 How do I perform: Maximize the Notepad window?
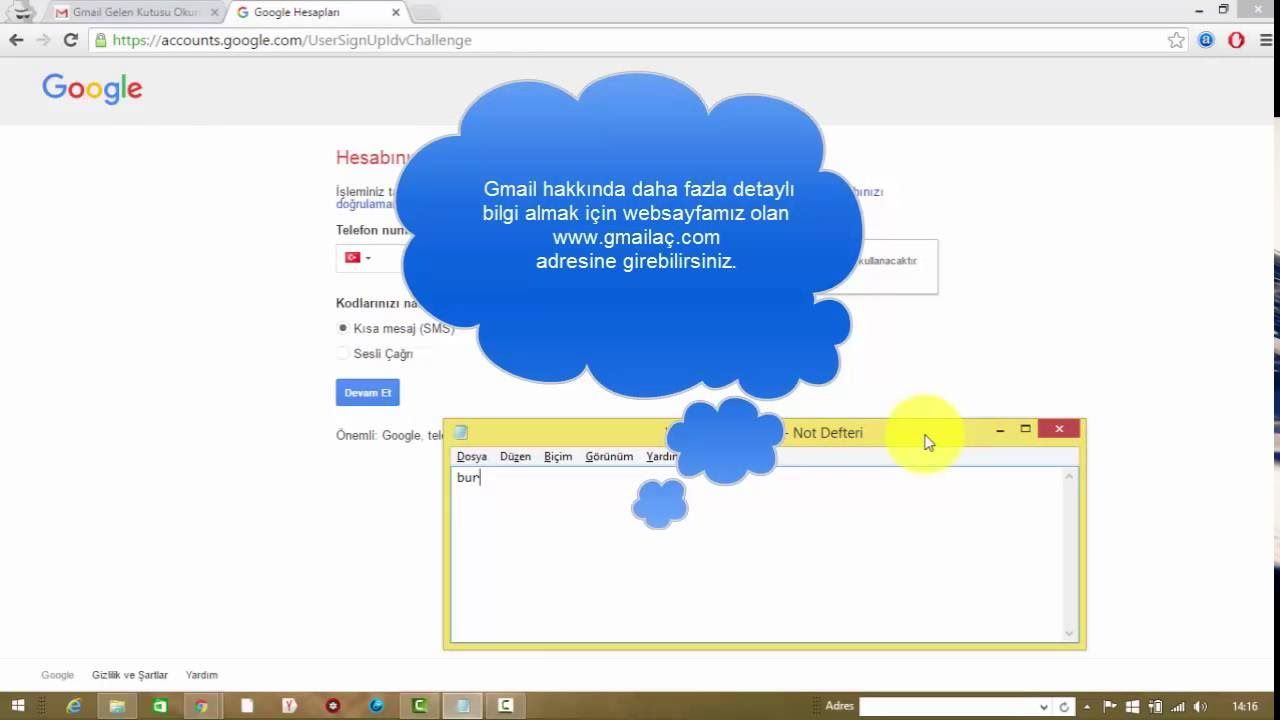[1025, 429]
